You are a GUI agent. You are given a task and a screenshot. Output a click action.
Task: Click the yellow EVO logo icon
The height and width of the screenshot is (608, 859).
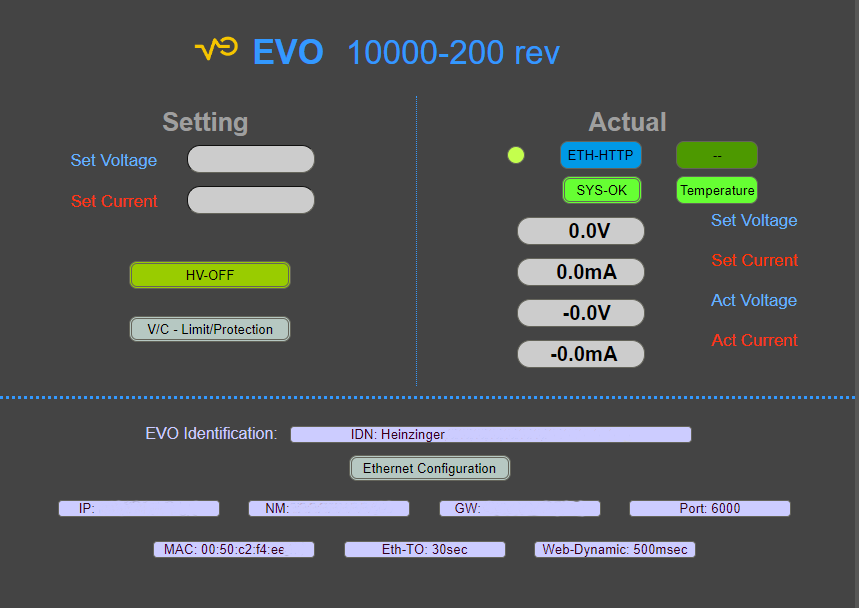215,49
